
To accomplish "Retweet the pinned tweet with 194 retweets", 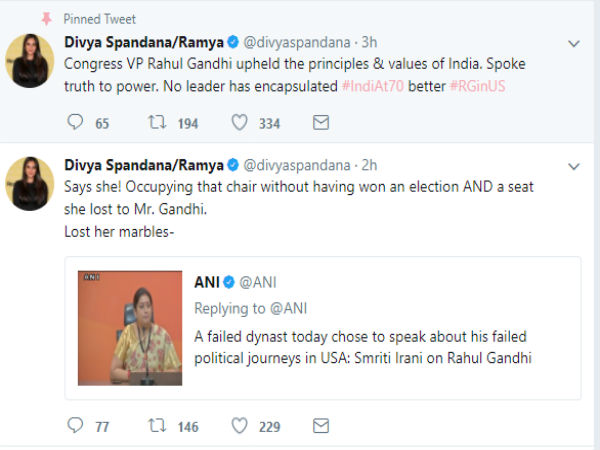I will [157, 123].
